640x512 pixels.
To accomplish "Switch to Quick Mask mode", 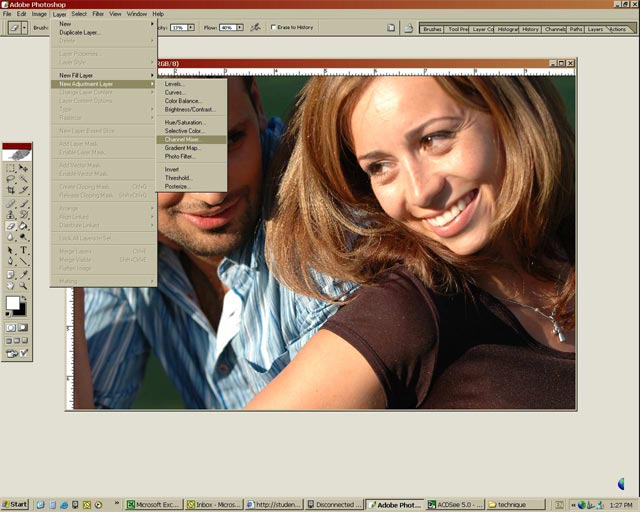I will pos(24,327).
